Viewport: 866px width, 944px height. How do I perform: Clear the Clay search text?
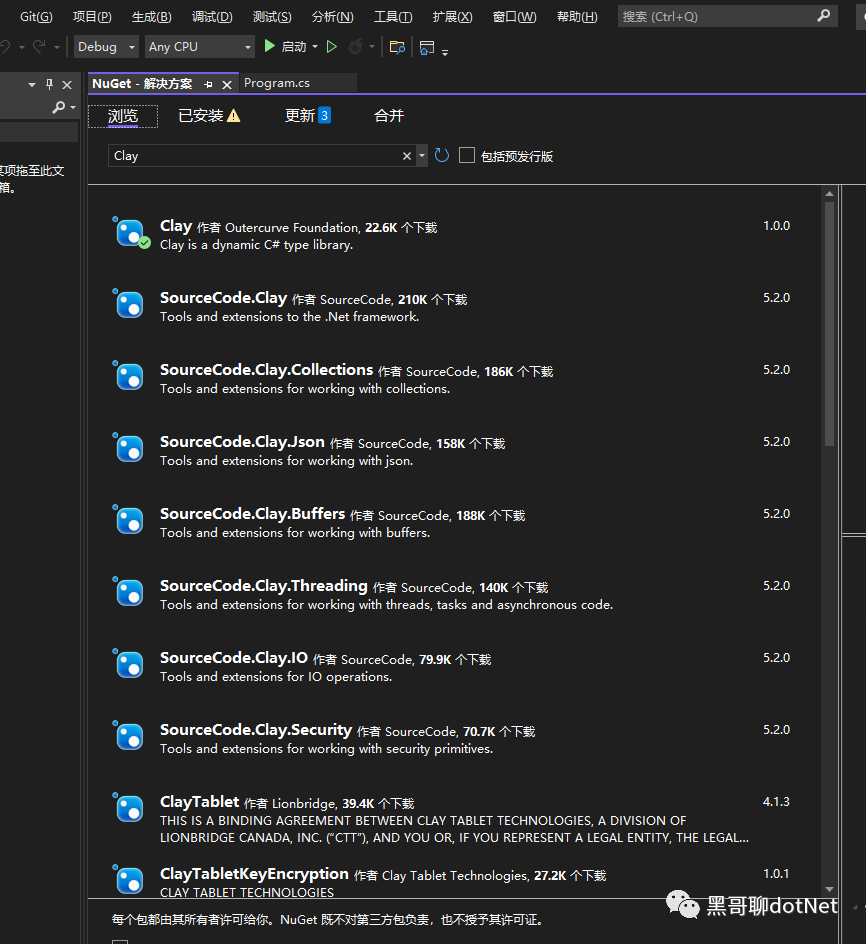click(407, 156)
